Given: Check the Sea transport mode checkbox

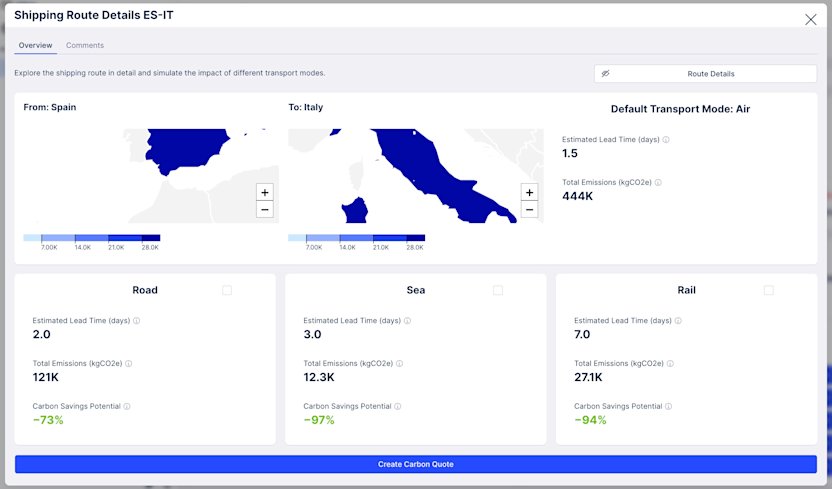Looking at the screenshot, I should click(498, 290).
